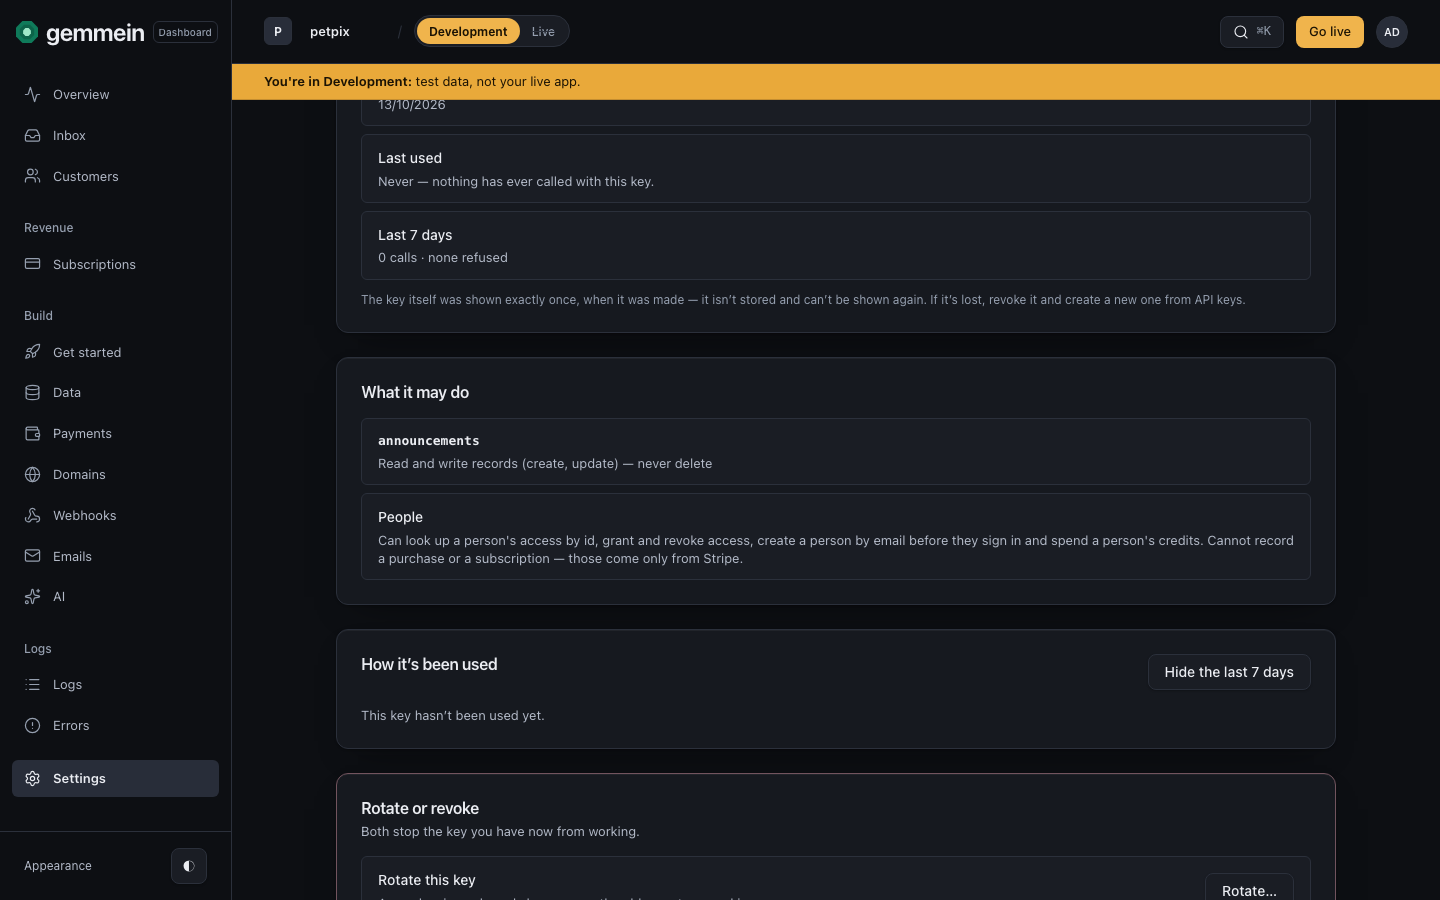Click the Go live button
The height and width of the screenshot is (900, 1440).
(x=1329, y=32)
